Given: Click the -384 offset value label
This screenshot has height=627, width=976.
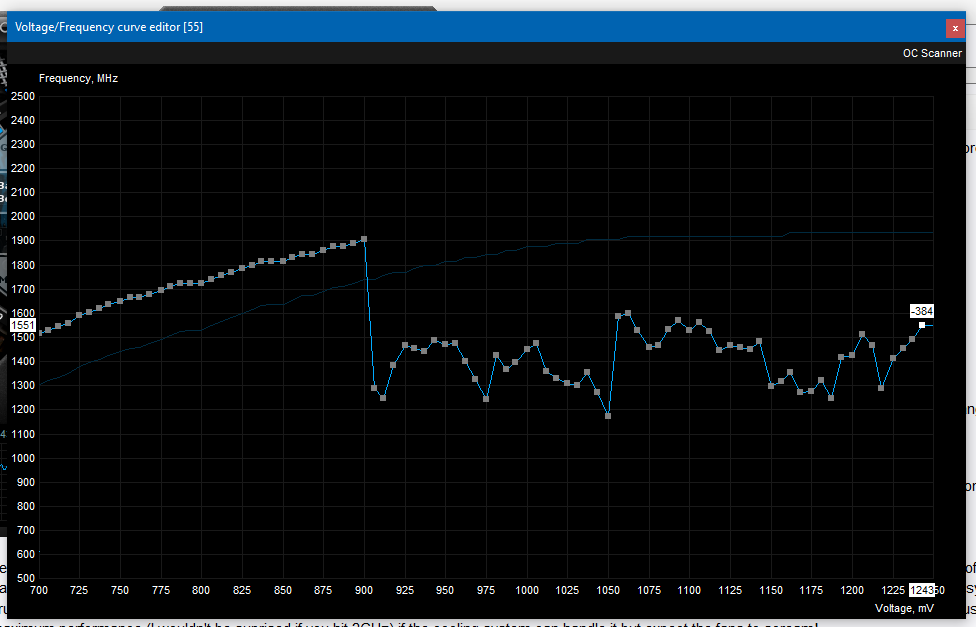Looking at the screenshot, I should [922, 311].
